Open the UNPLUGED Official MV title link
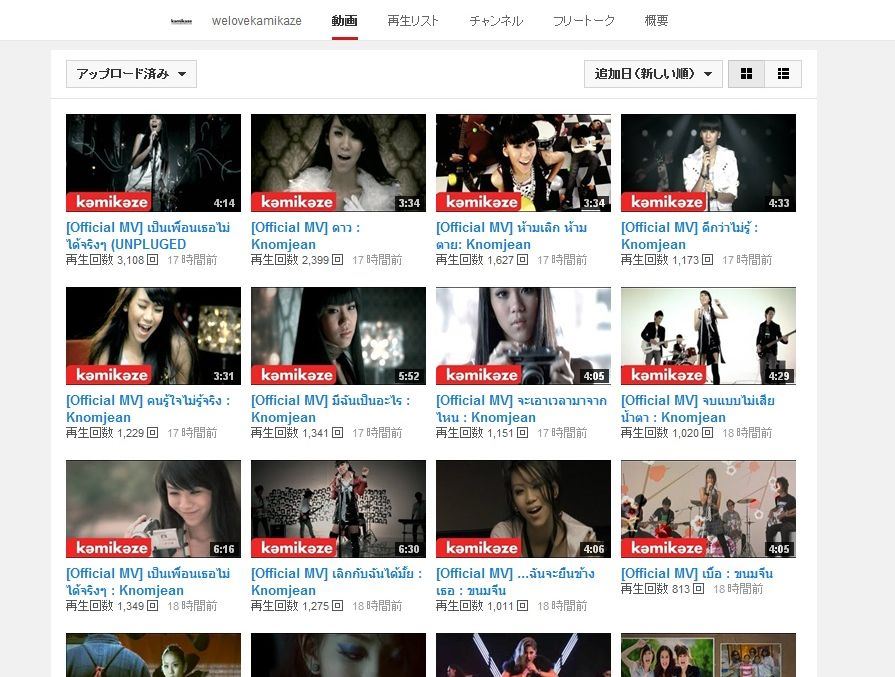 [148, 236]
